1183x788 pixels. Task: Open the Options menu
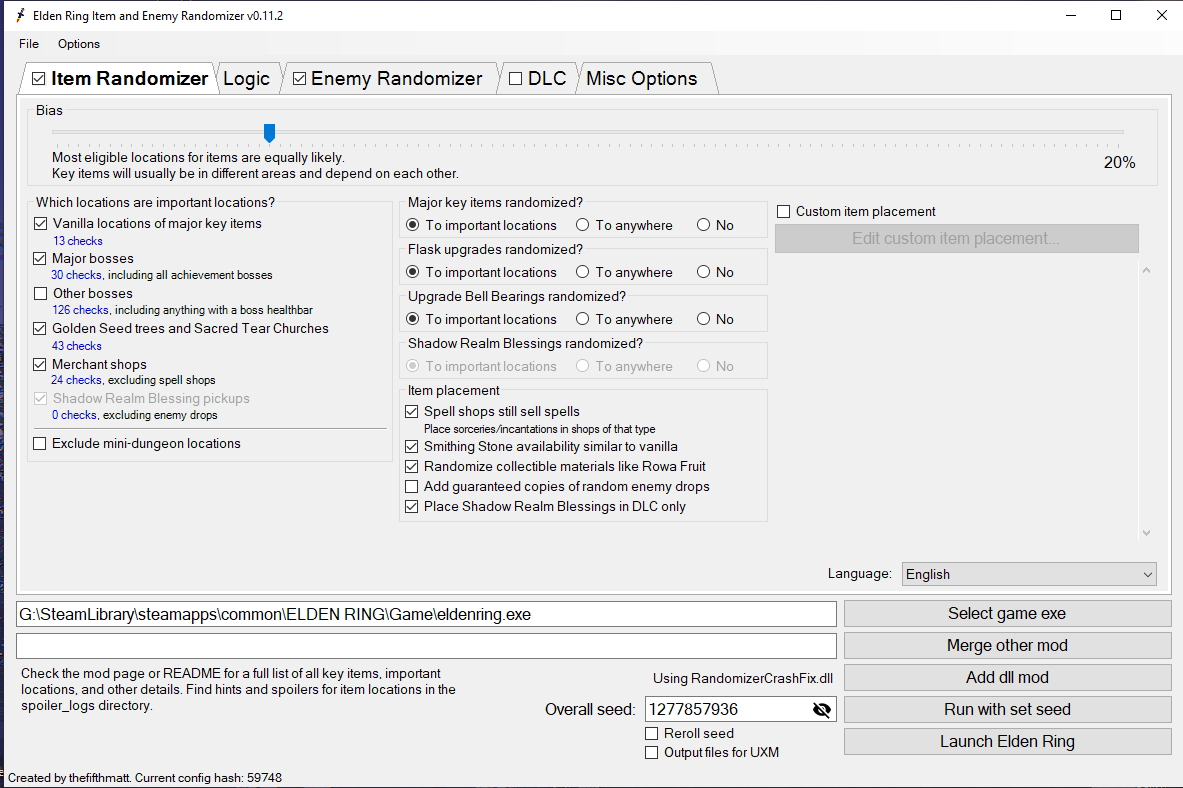(x=78, y=44)
